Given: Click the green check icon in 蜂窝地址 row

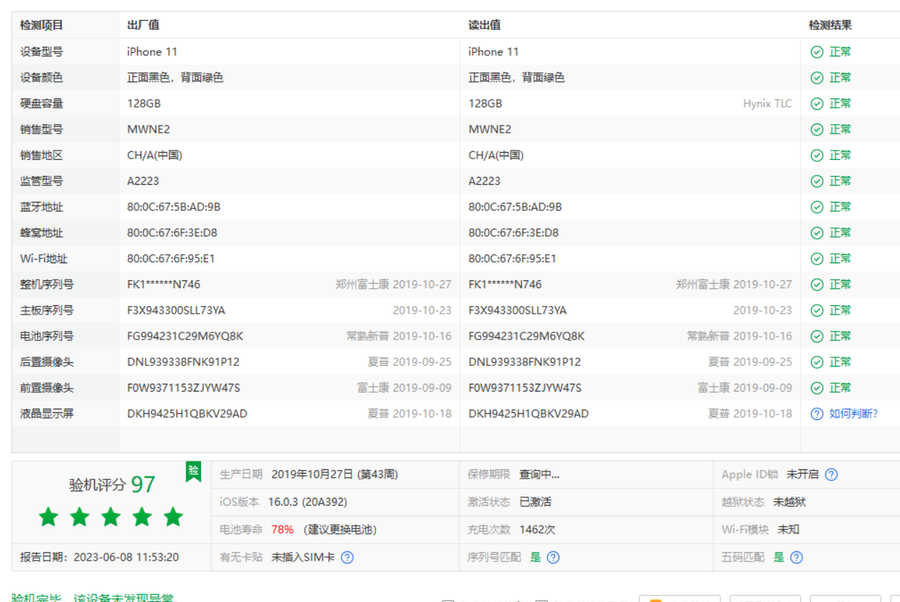Looking at the screenshot, I should [817, 233].
